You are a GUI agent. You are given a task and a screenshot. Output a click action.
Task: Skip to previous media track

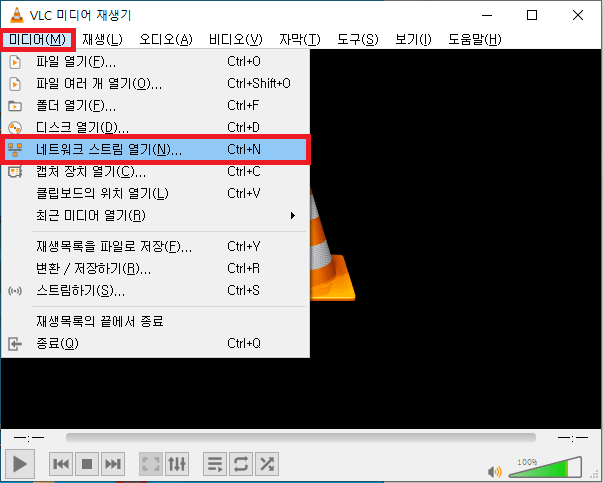click(61, 464)
